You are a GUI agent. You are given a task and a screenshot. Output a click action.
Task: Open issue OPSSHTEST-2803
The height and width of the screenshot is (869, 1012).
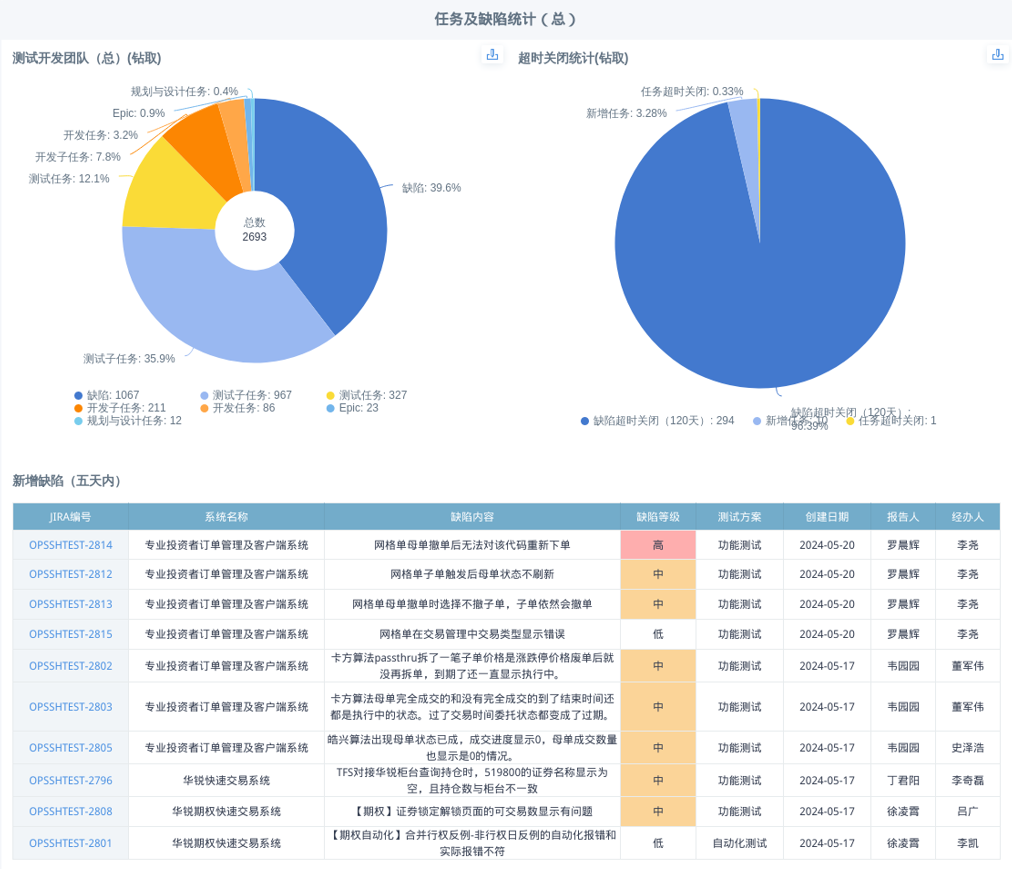click(x=70, y=707)
